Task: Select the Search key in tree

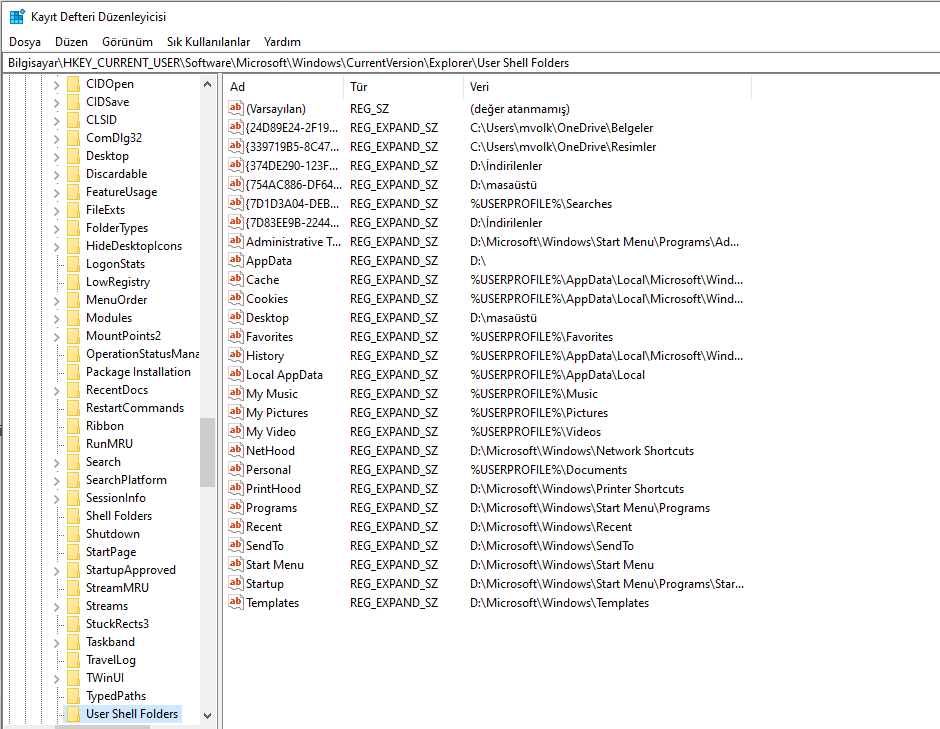Action: point(103,462)
